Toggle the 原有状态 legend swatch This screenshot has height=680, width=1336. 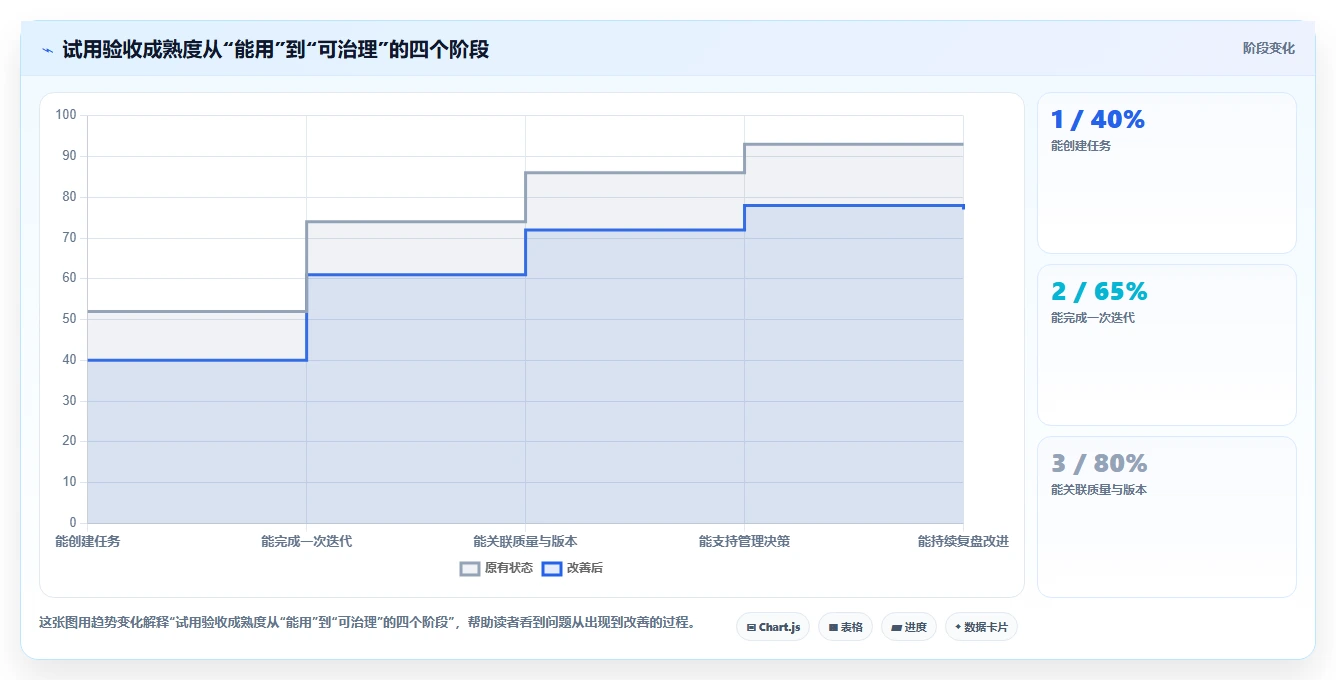470,568
